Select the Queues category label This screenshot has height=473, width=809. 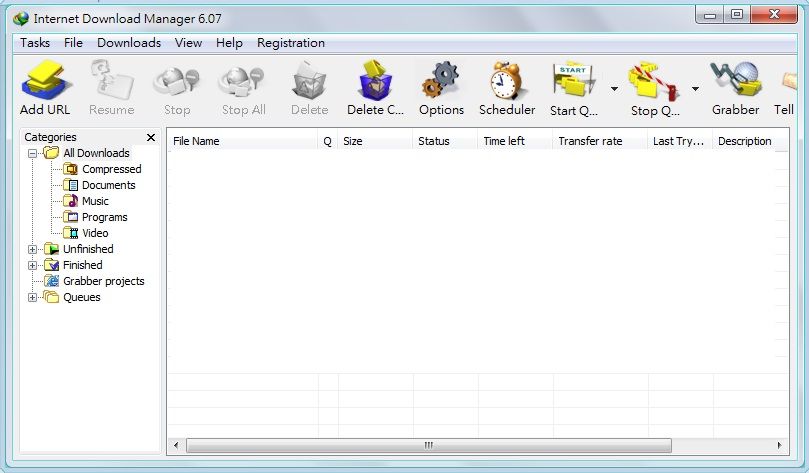coord(82,297)
